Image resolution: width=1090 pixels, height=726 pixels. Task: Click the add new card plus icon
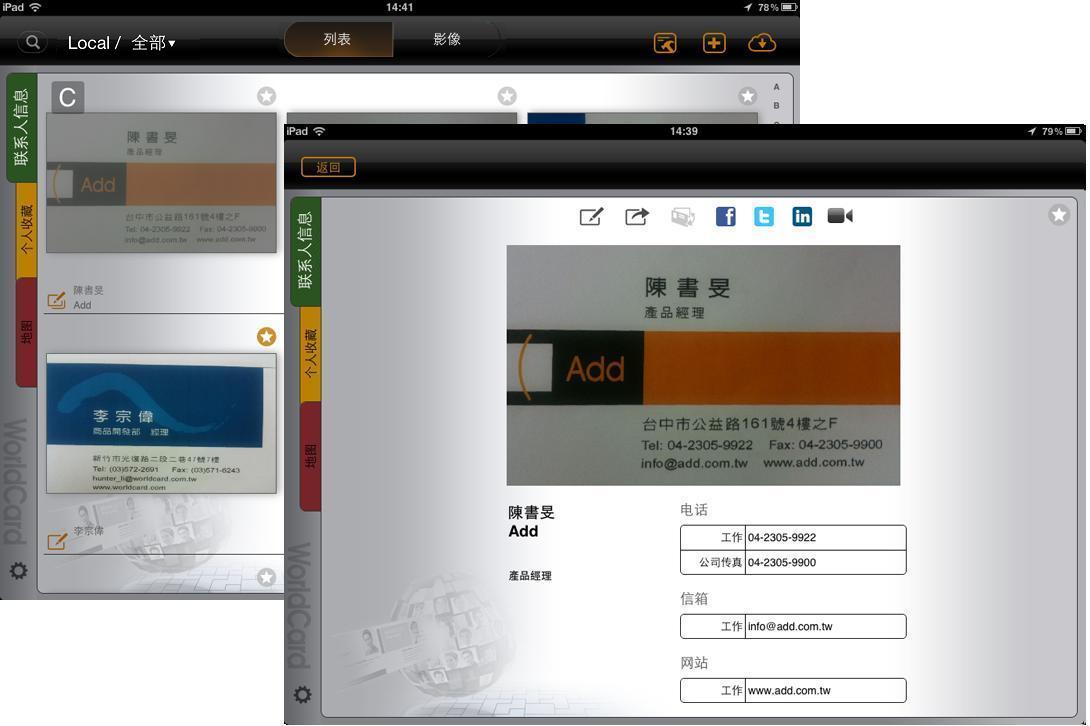[x=714, y=43]
